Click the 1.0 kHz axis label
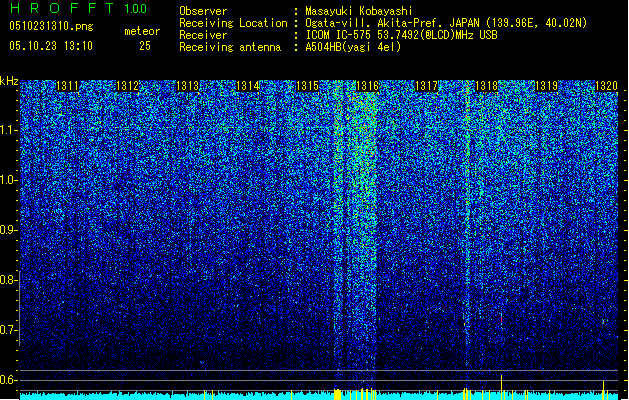 point(9,180)
